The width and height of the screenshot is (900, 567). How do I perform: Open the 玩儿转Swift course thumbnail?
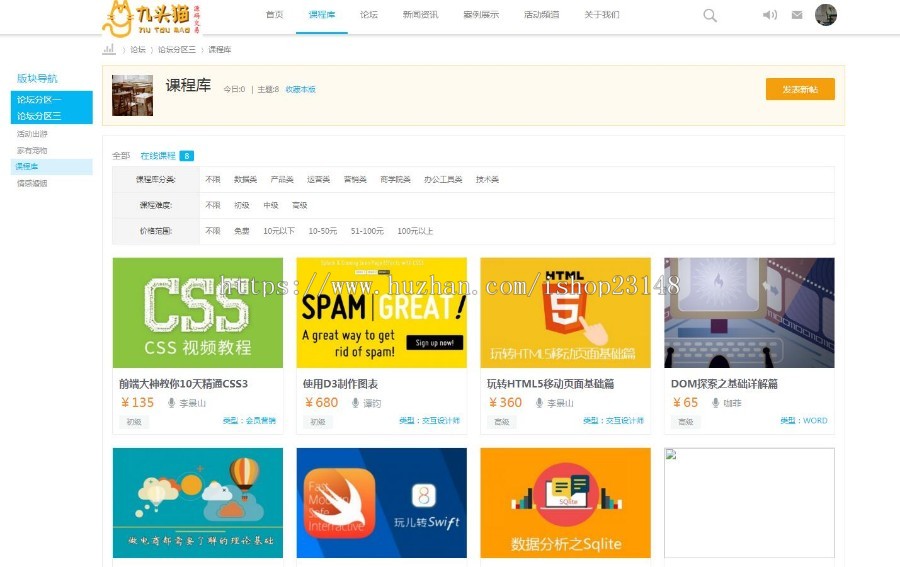tap(382, 503)
